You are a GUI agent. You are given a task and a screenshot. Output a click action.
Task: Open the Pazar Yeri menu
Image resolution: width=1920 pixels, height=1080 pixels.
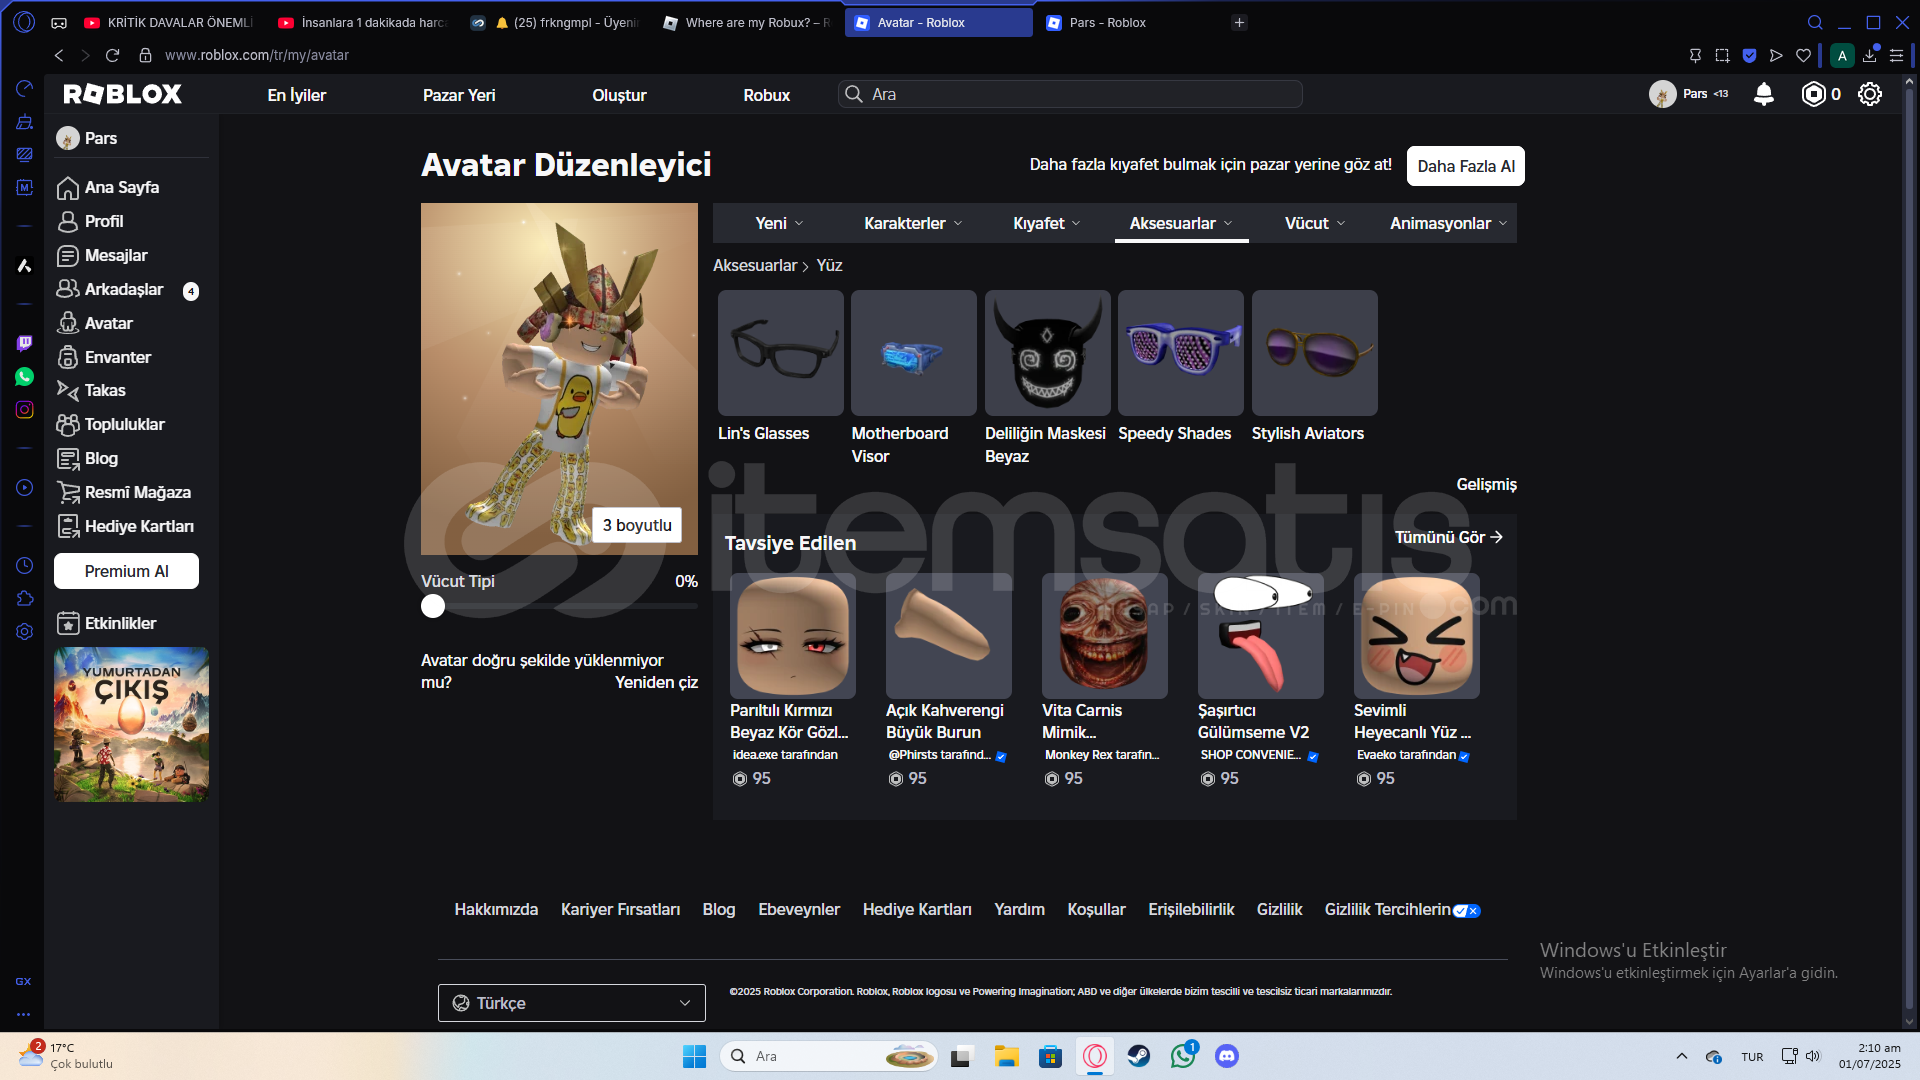pyautogui.click(x=459, y=95)
